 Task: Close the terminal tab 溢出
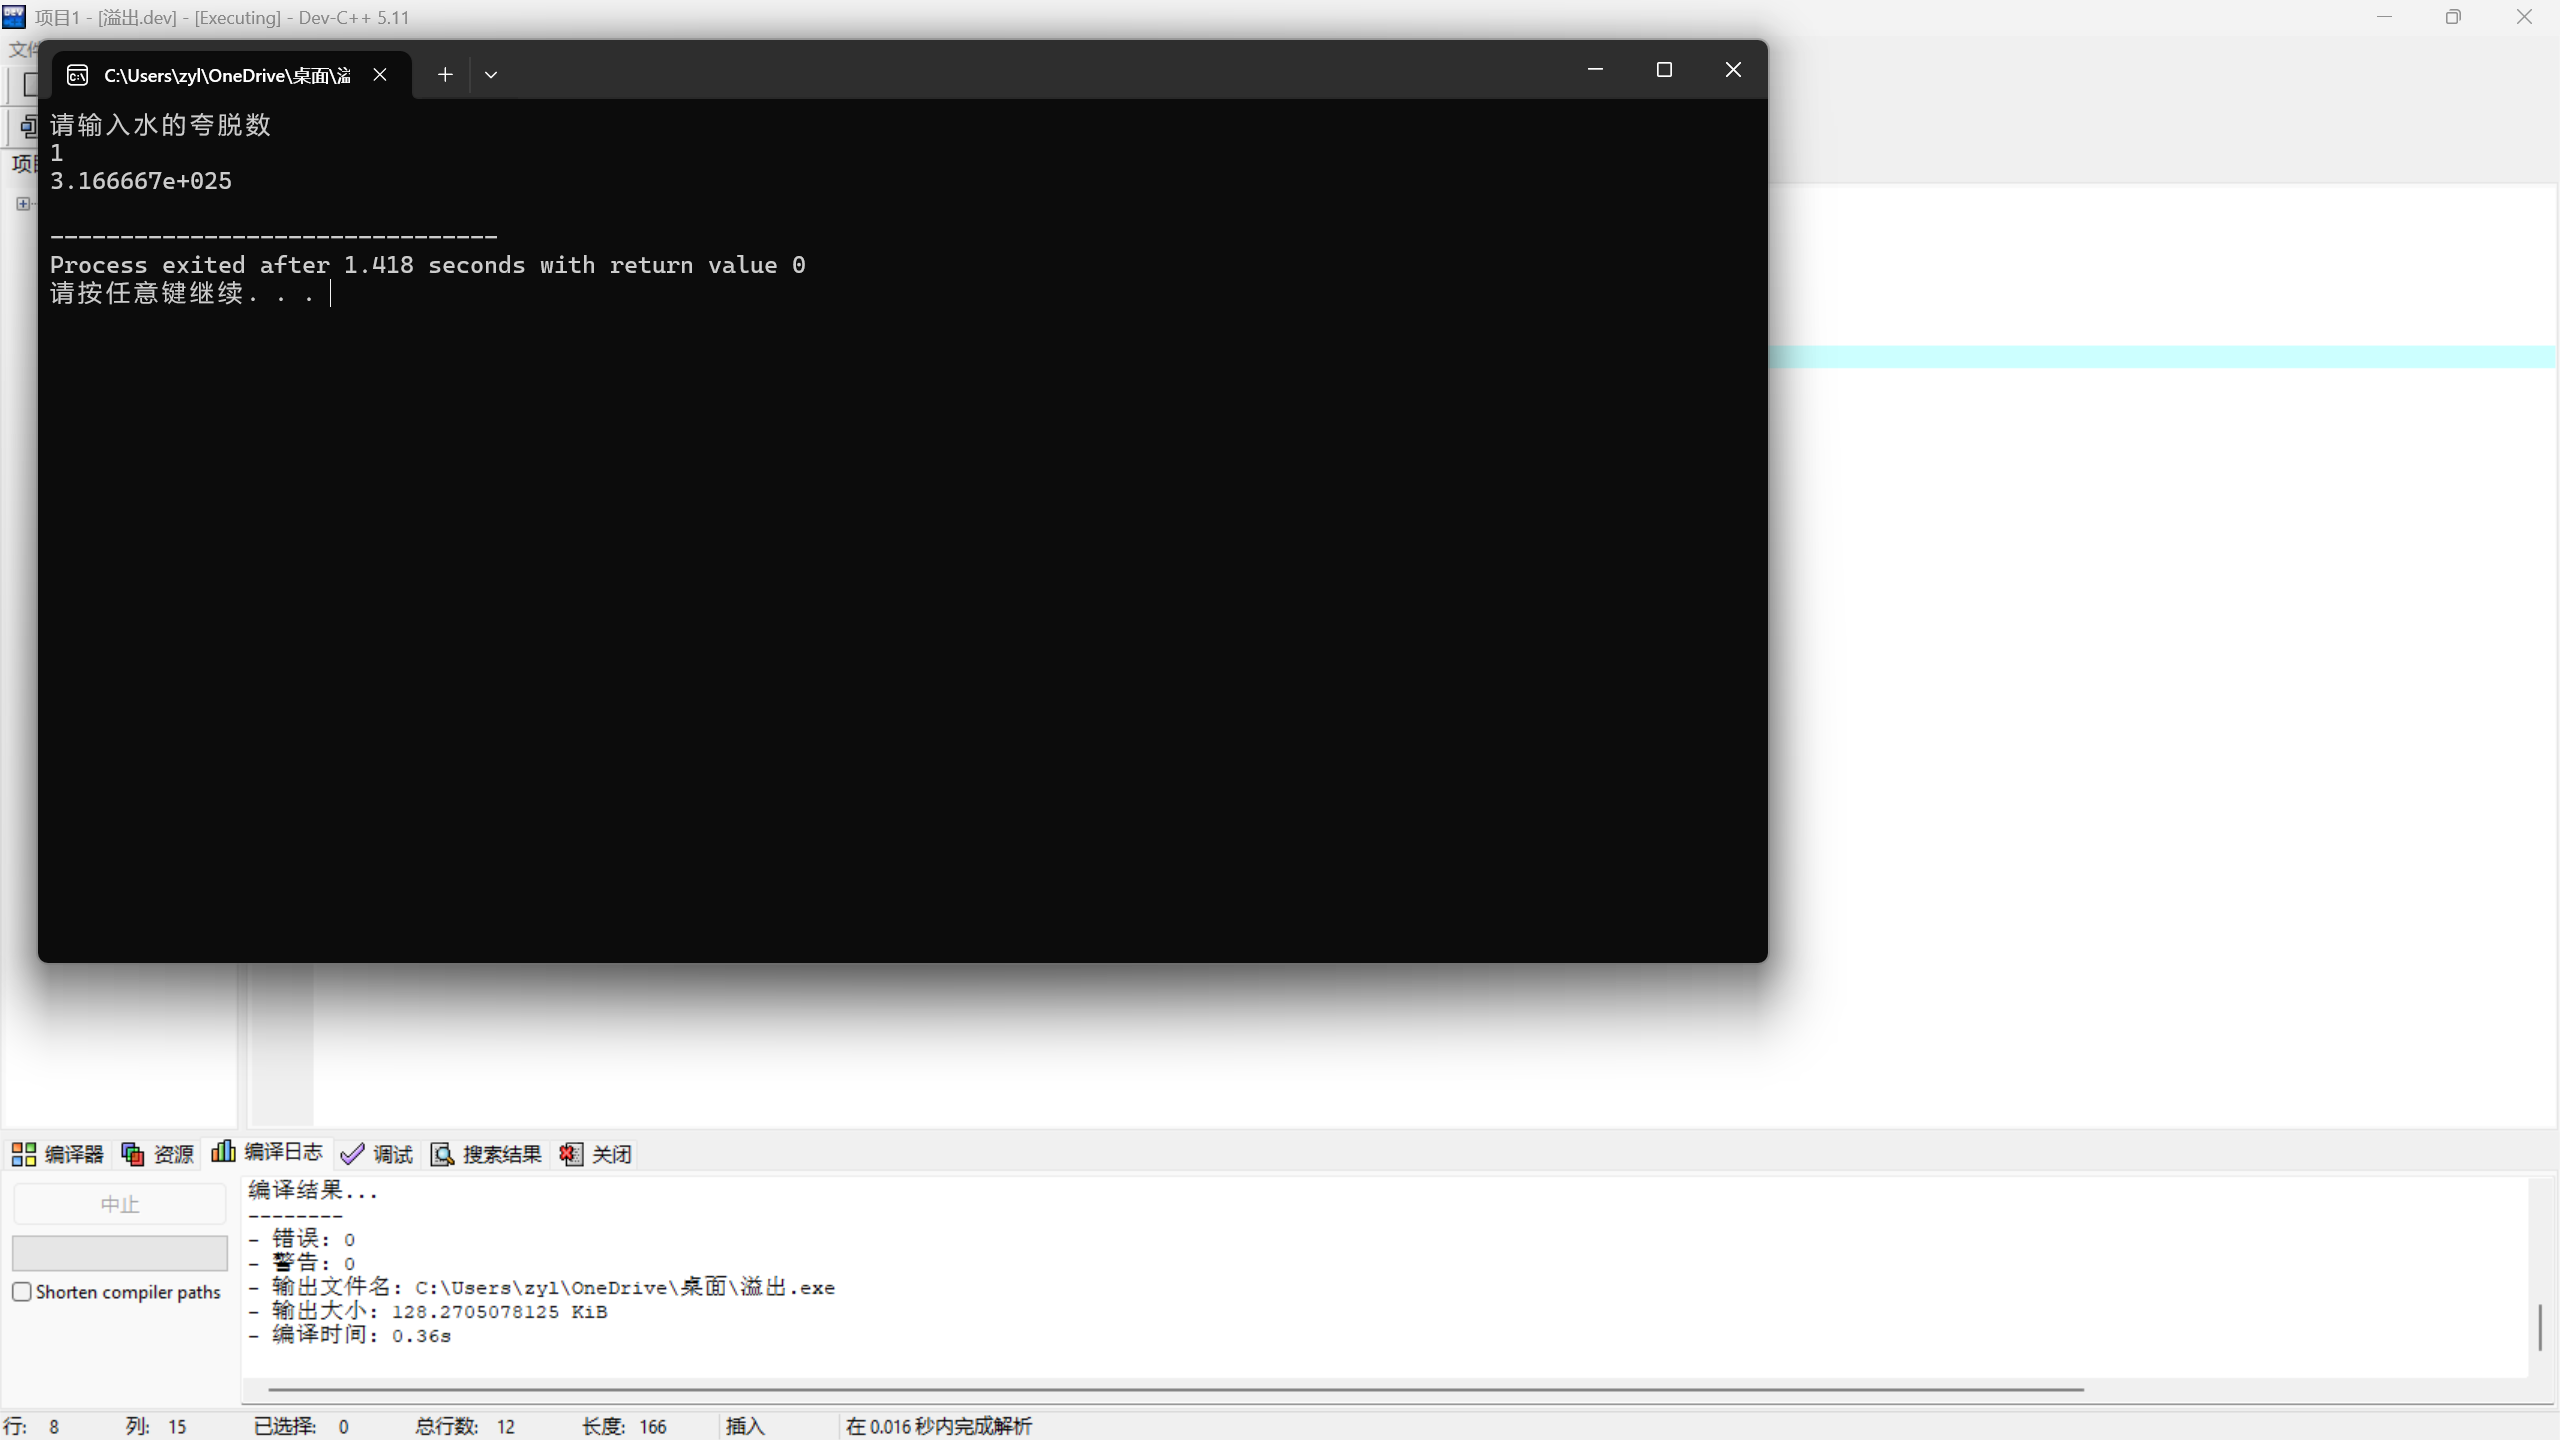pyautogui.click(x=380, y=75)
